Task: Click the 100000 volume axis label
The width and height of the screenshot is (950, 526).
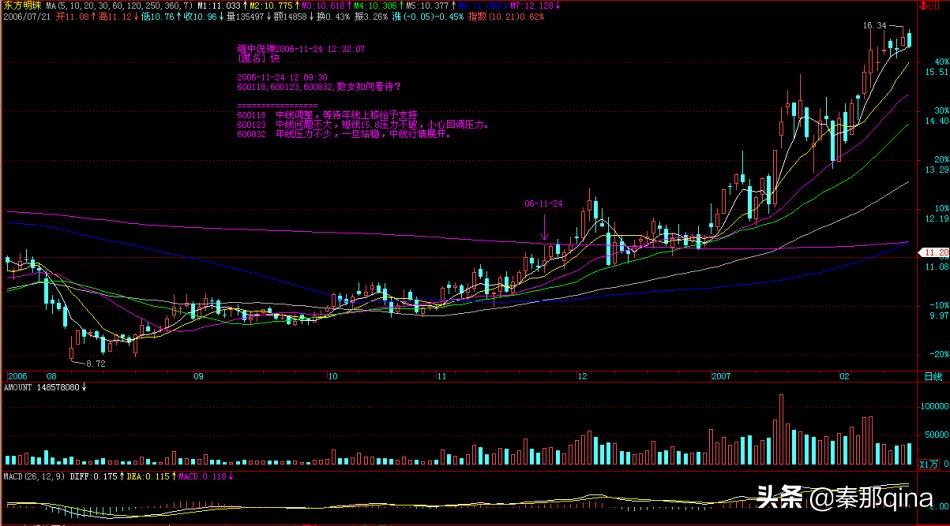Action: click(934, 408)
